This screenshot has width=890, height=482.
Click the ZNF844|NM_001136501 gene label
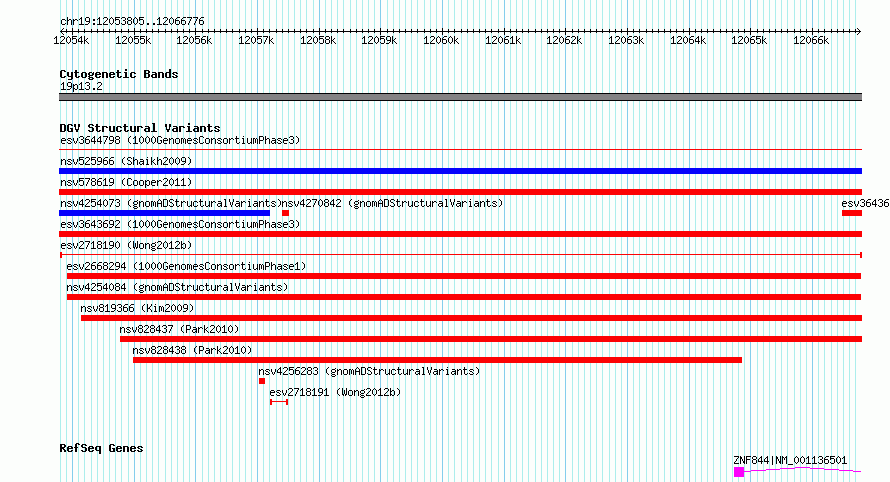point(790,460)
